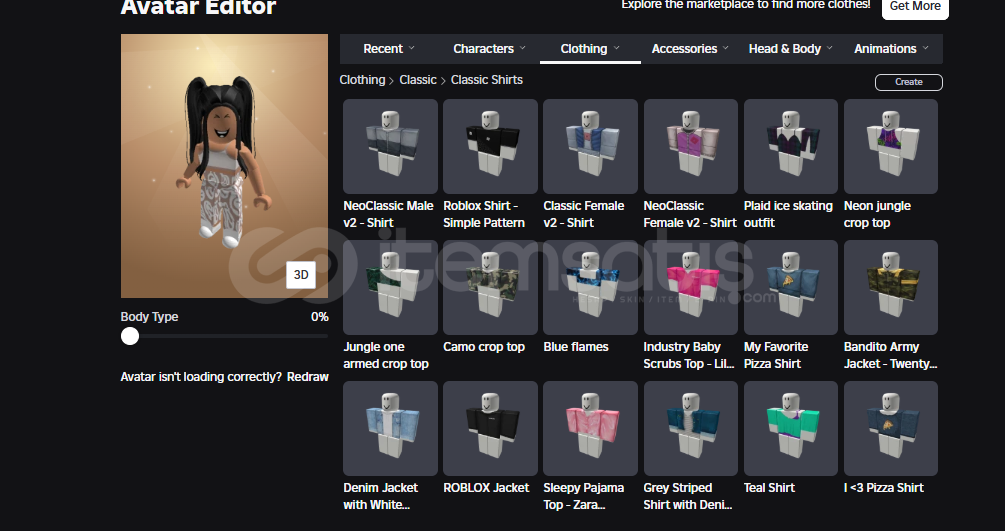
Task: Switch to the Animations tab
Action: click(x=892, y=49)
